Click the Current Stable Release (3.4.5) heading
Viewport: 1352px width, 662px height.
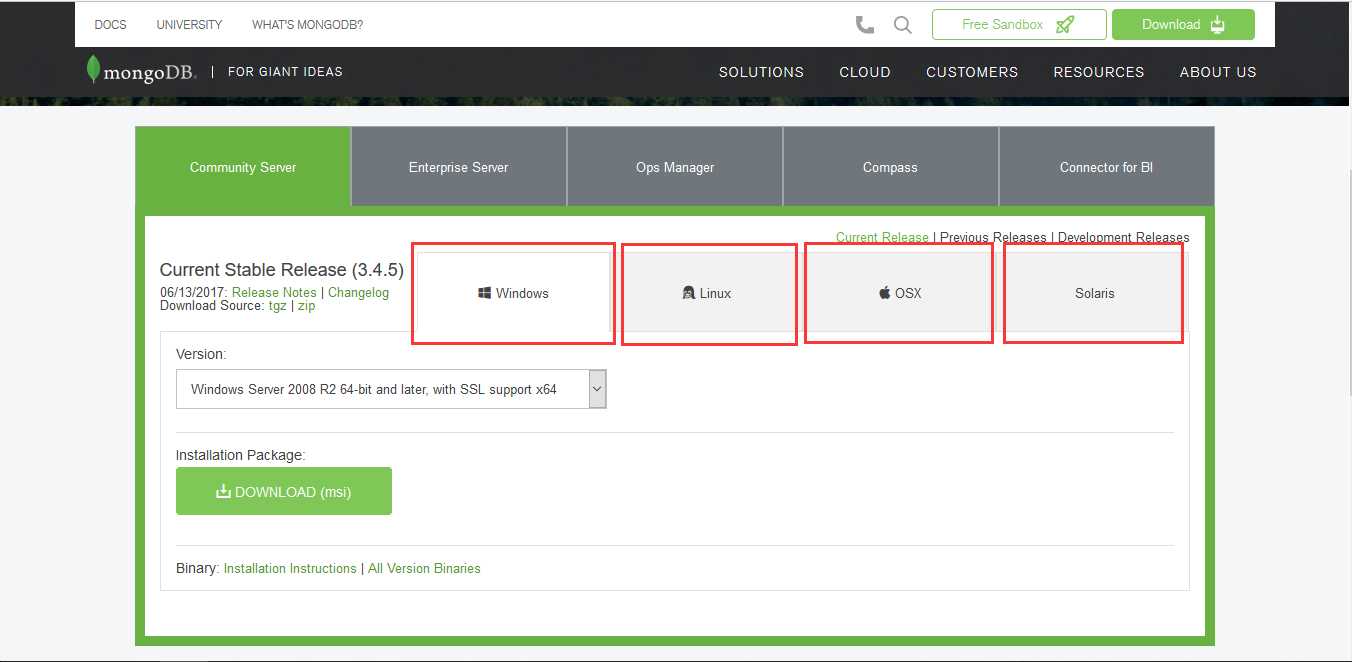(282, 270)
